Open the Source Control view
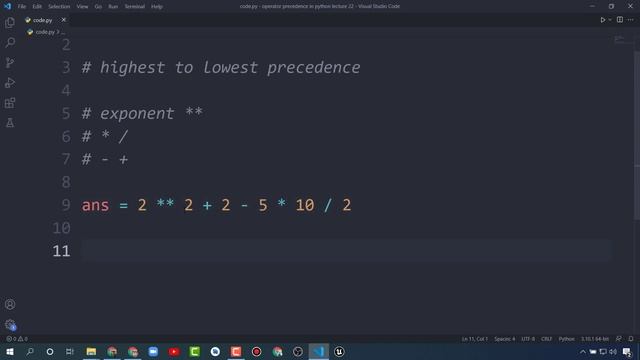Screen dimensions: 640x360 point(10,62)
